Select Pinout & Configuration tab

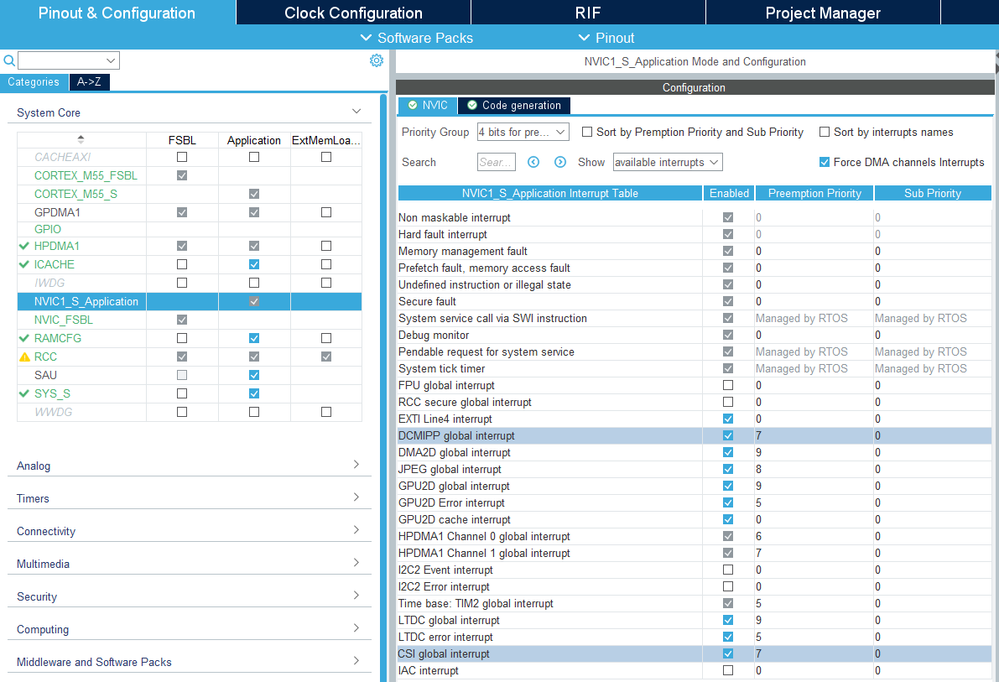click(x=117, y=13)
